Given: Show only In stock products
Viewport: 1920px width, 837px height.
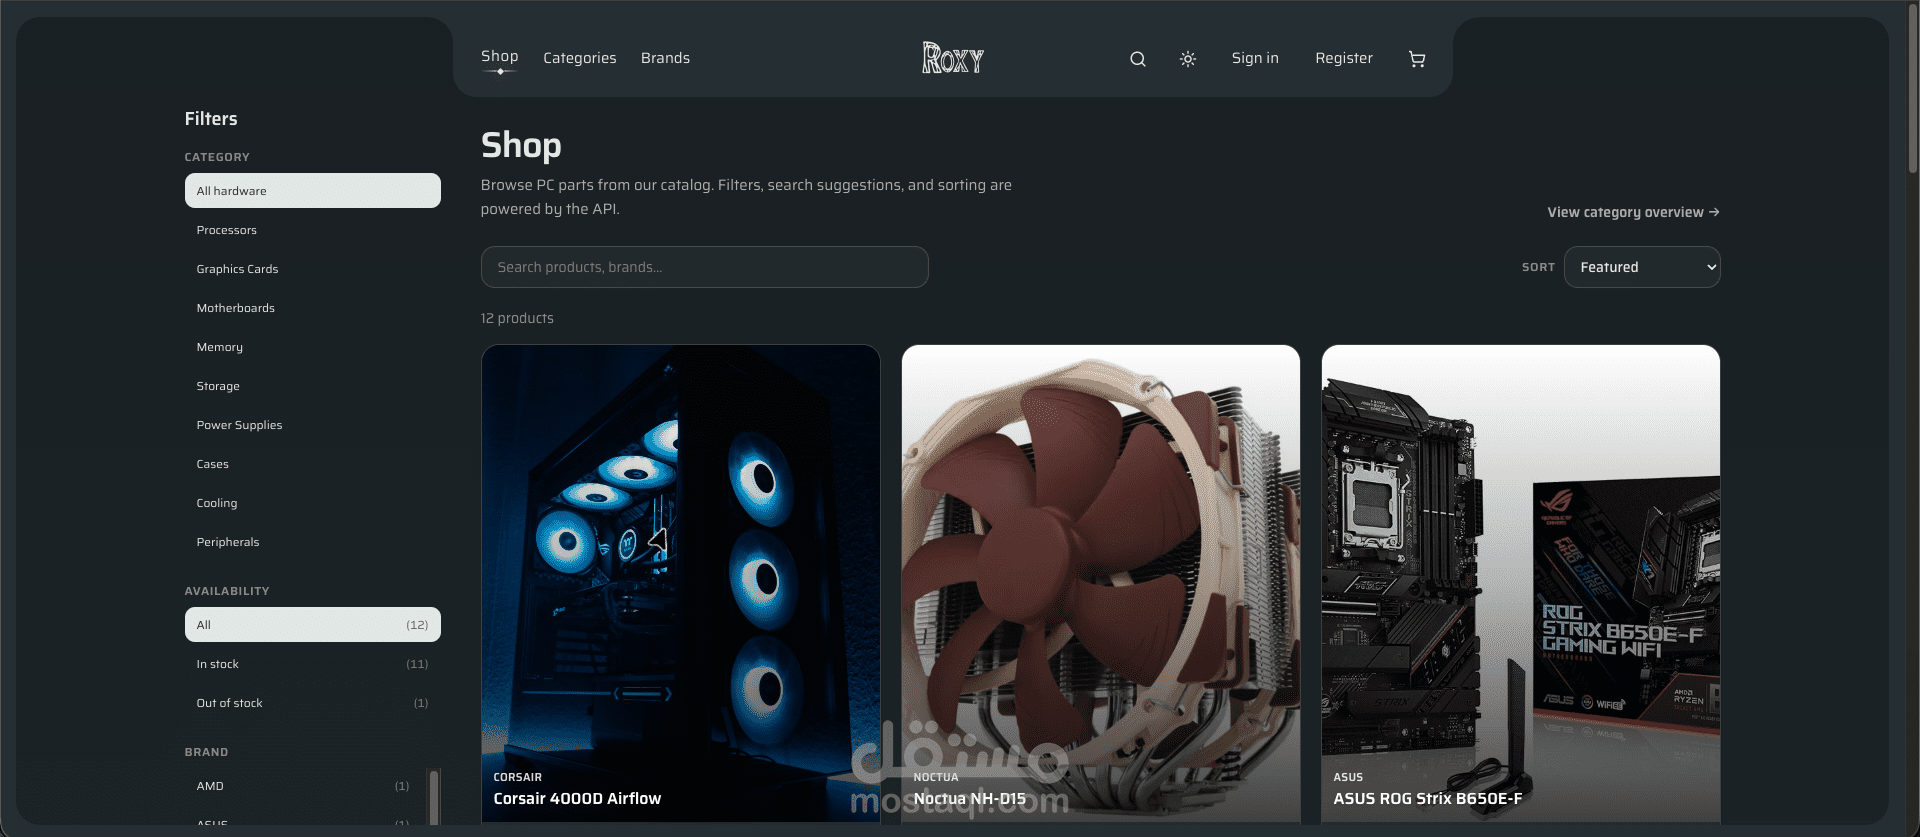Looking at the screenshot, I should pos(312,664).
